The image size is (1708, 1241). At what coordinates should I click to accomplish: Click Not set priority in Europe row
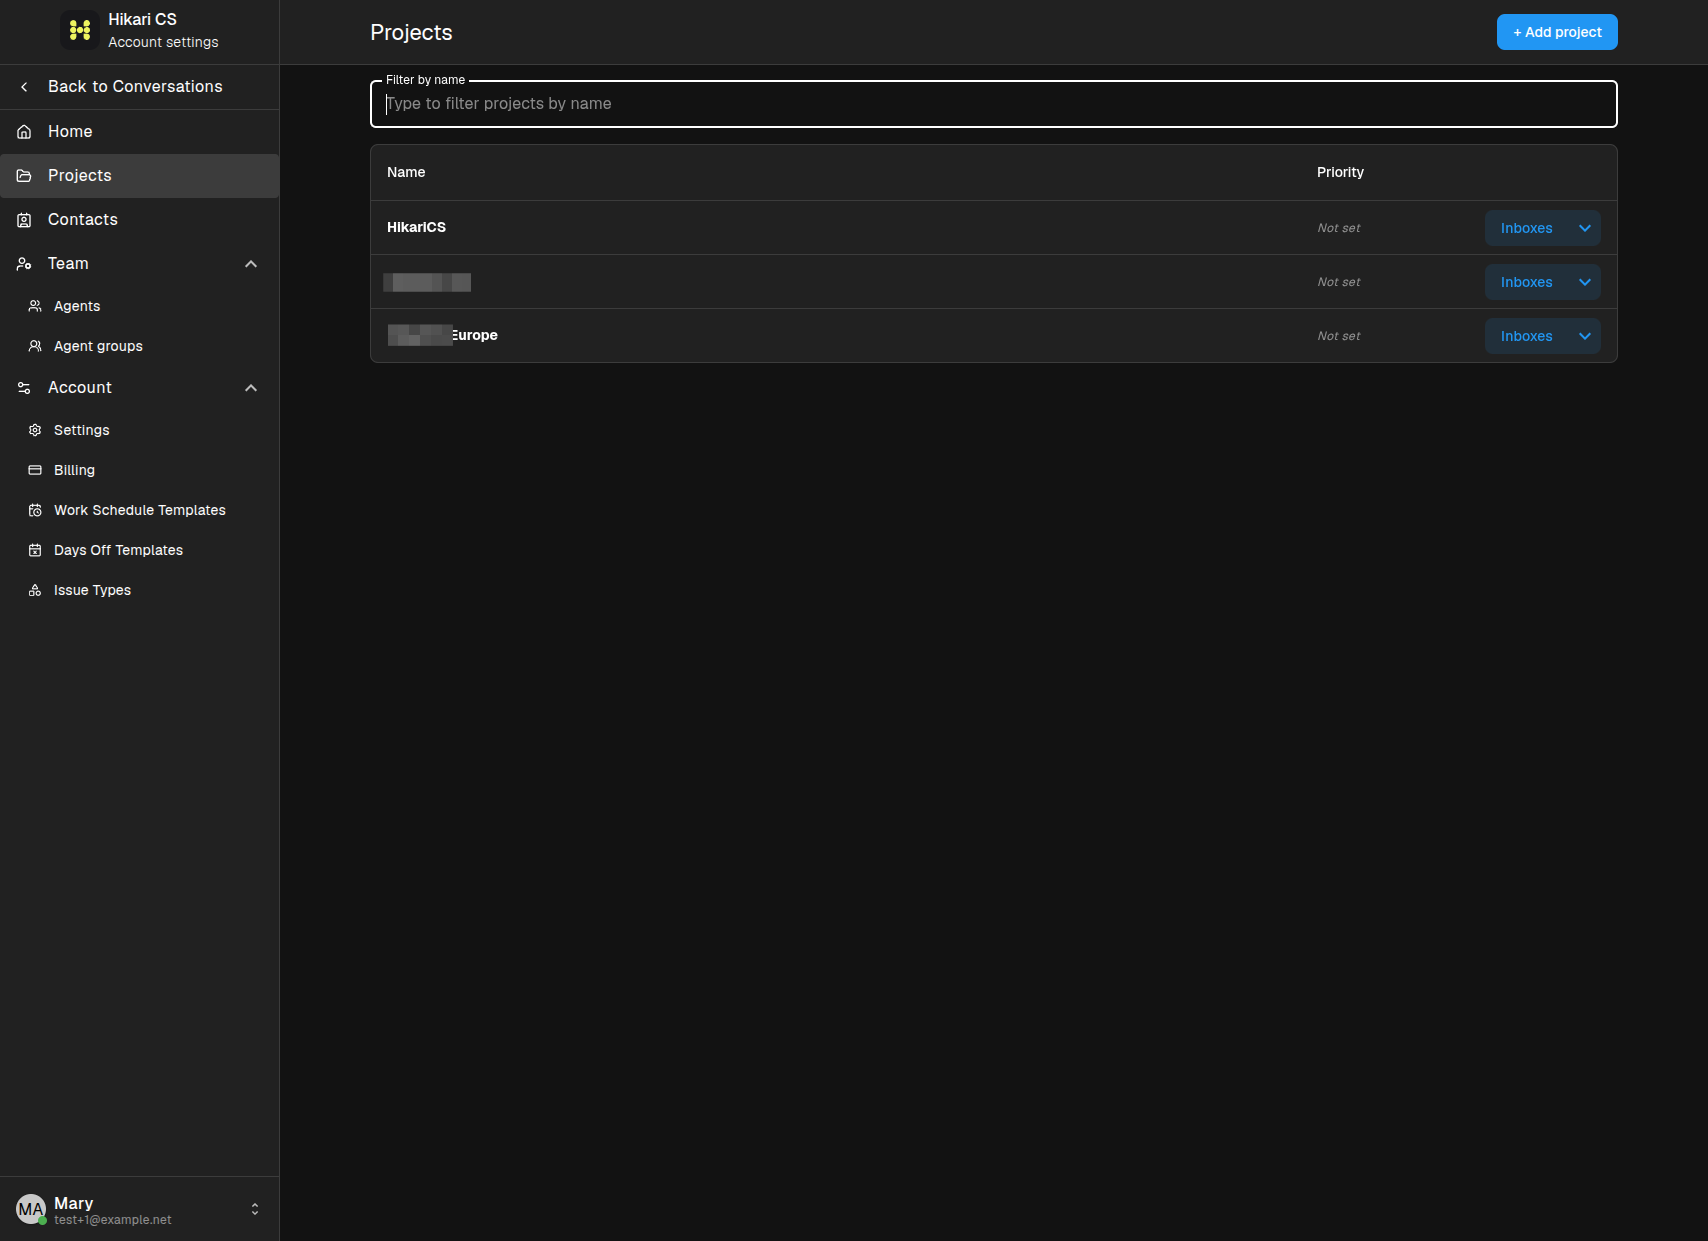1339,336
